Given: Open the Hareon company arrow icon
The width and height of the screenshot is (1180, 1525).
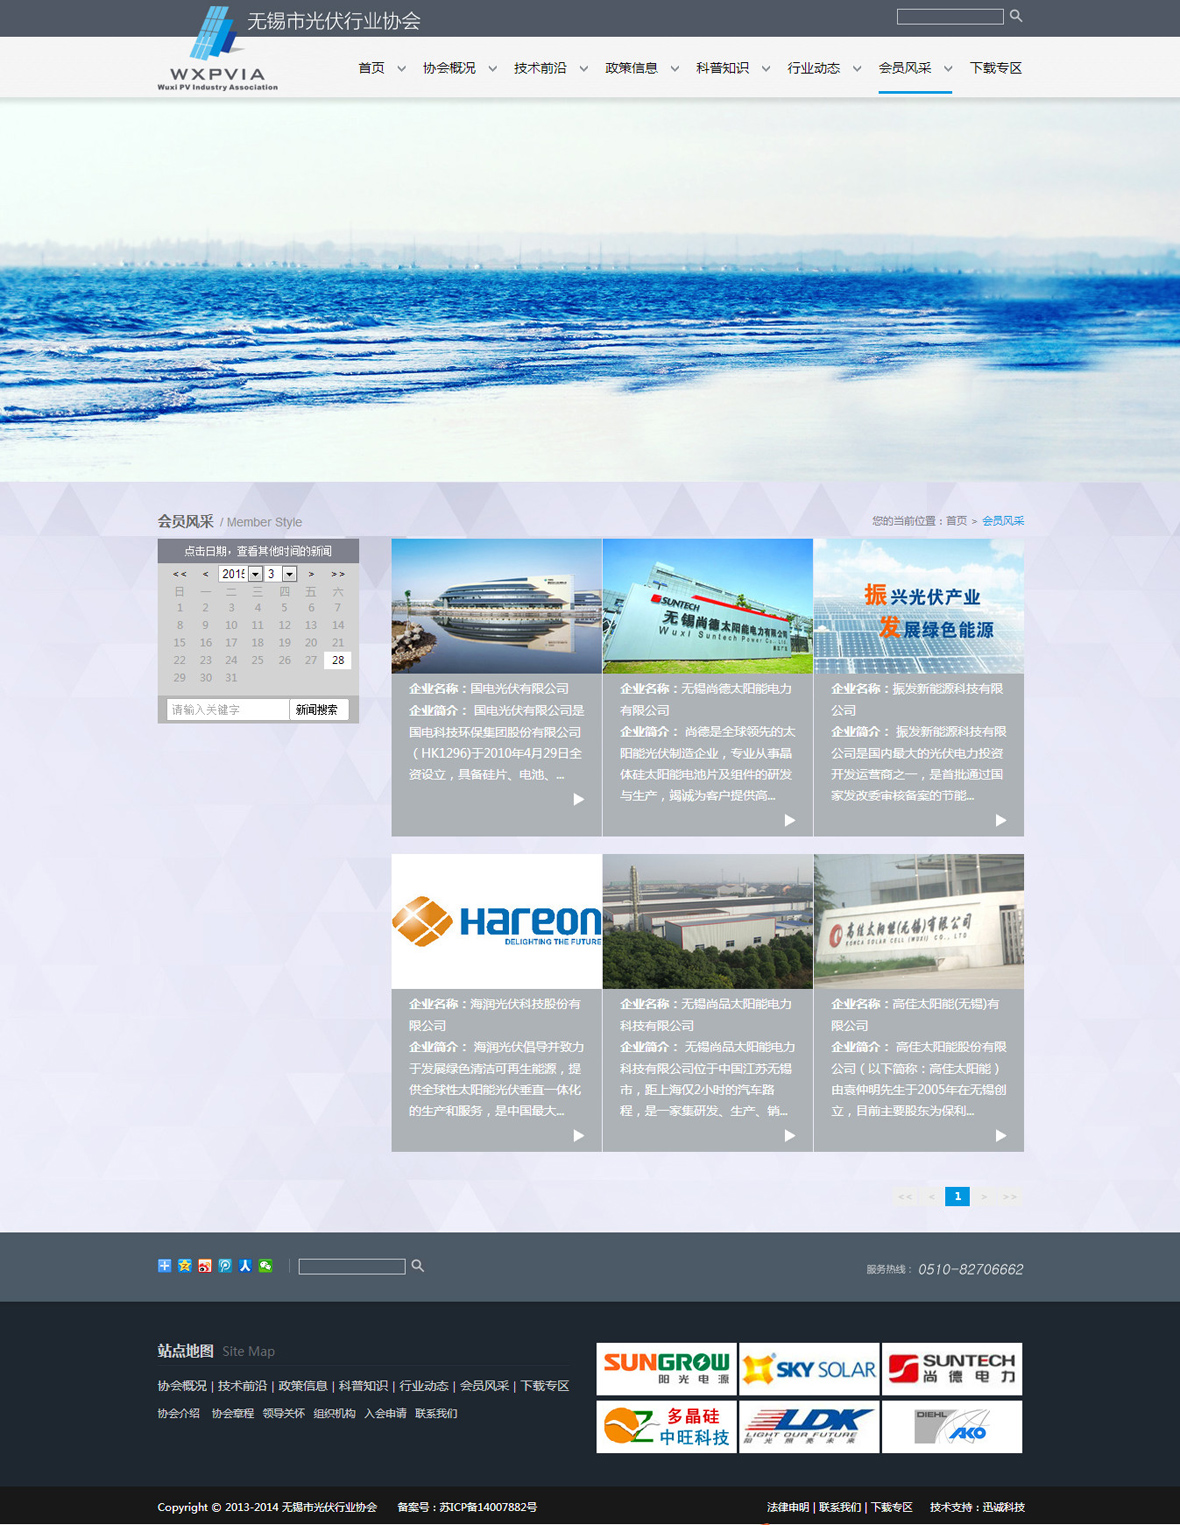Looking at the screenshot, I should (578, 1135).
